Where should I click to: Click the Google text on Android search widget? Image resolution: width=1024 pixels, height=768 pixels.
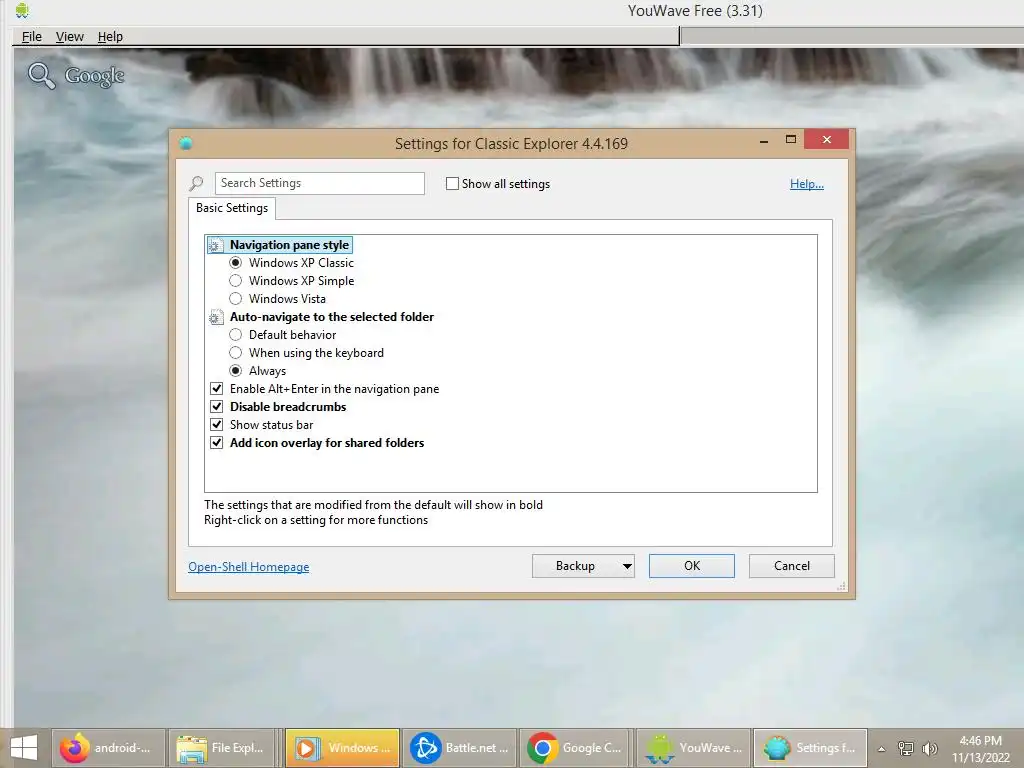[94, 76]
